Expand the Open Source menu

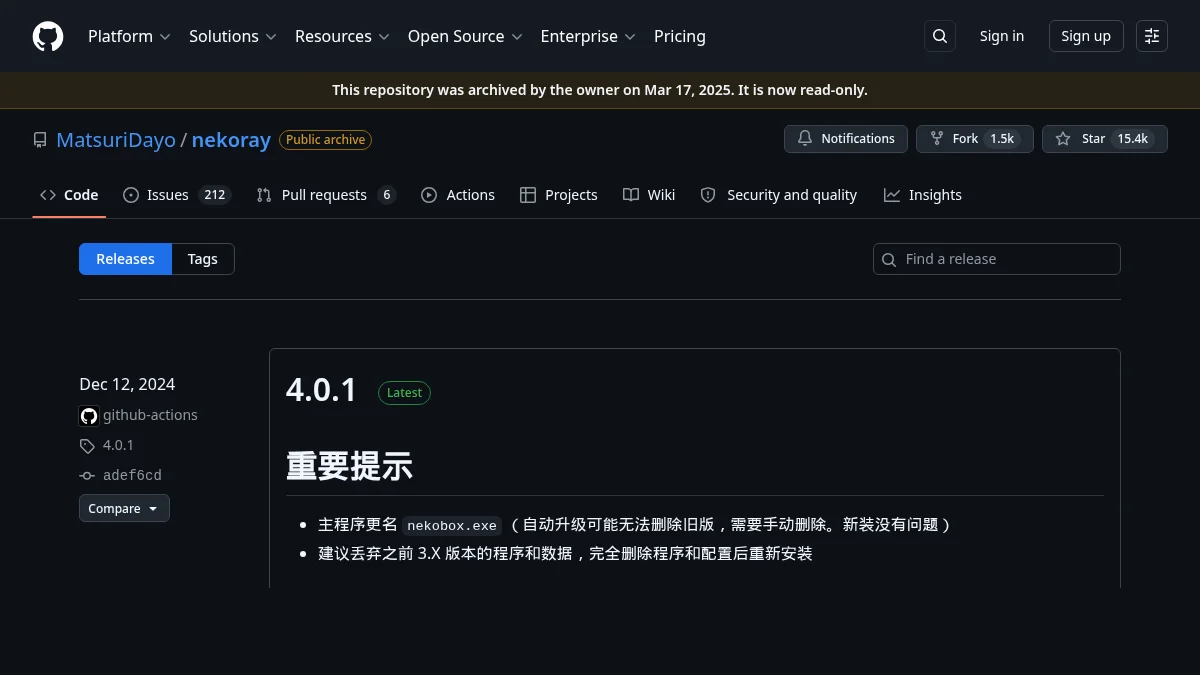click(465, 36)
